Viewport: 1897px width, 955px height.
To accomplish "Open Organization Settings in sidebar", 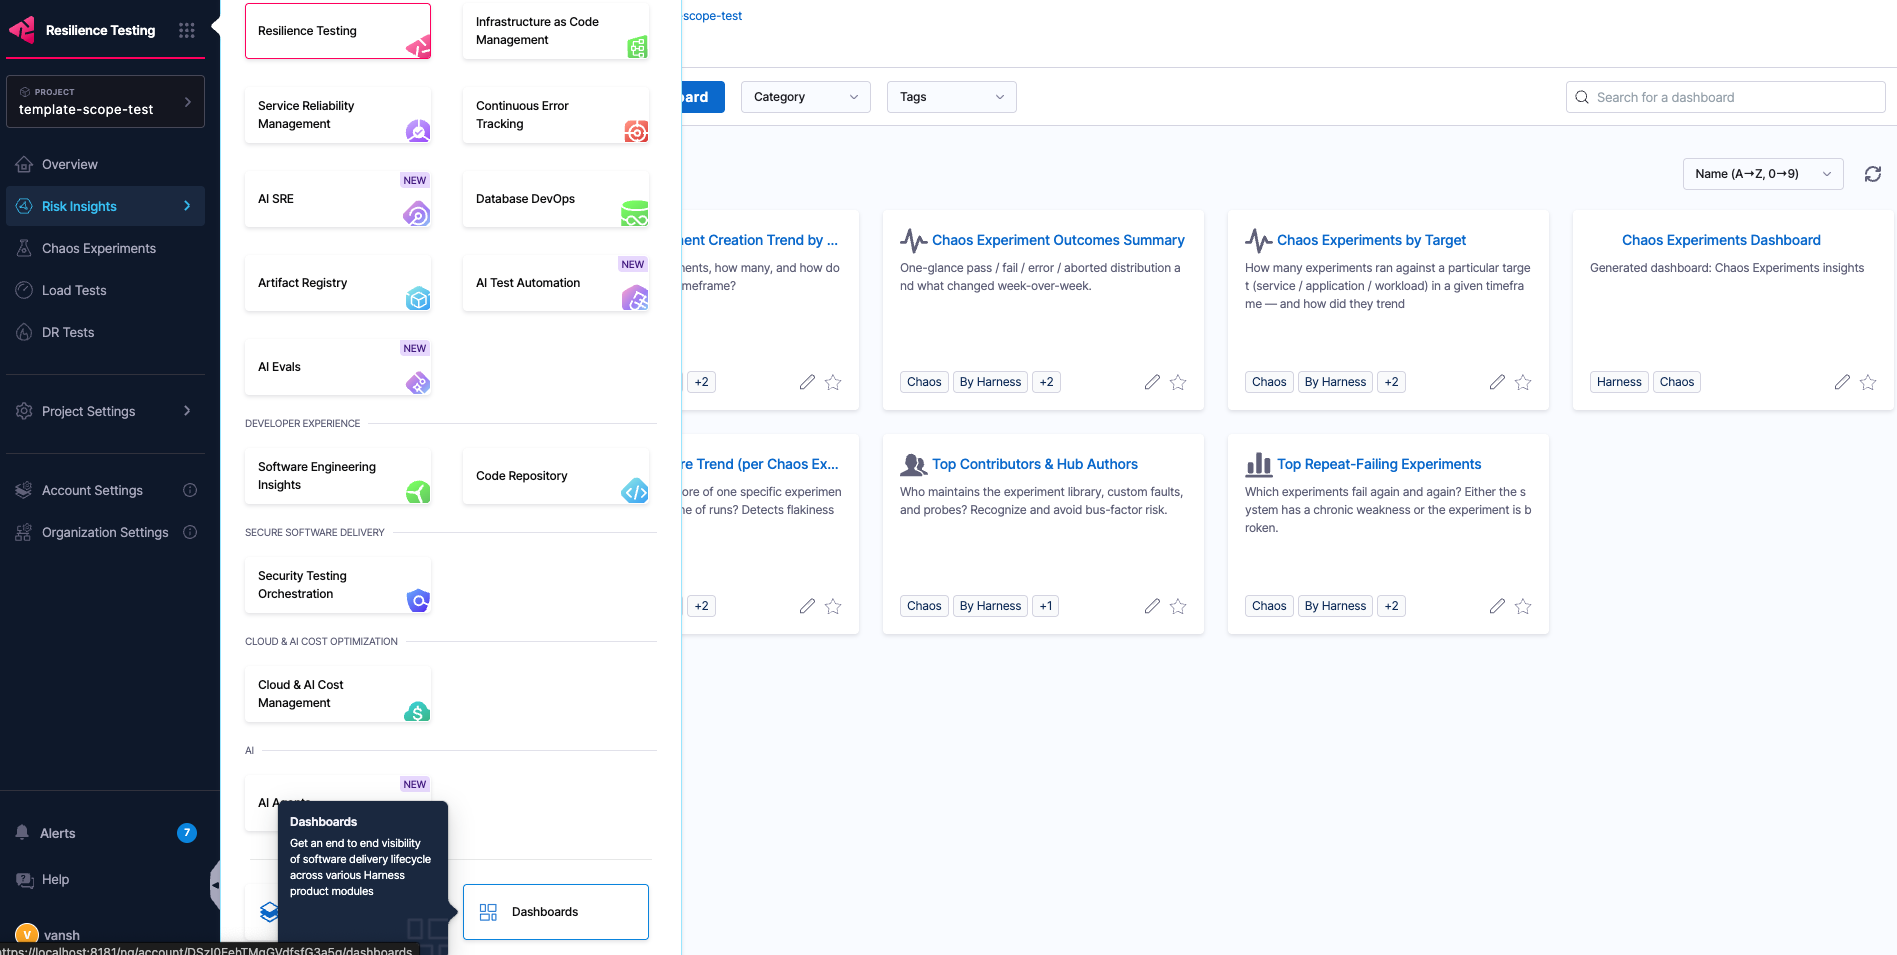I will (92, 532).
